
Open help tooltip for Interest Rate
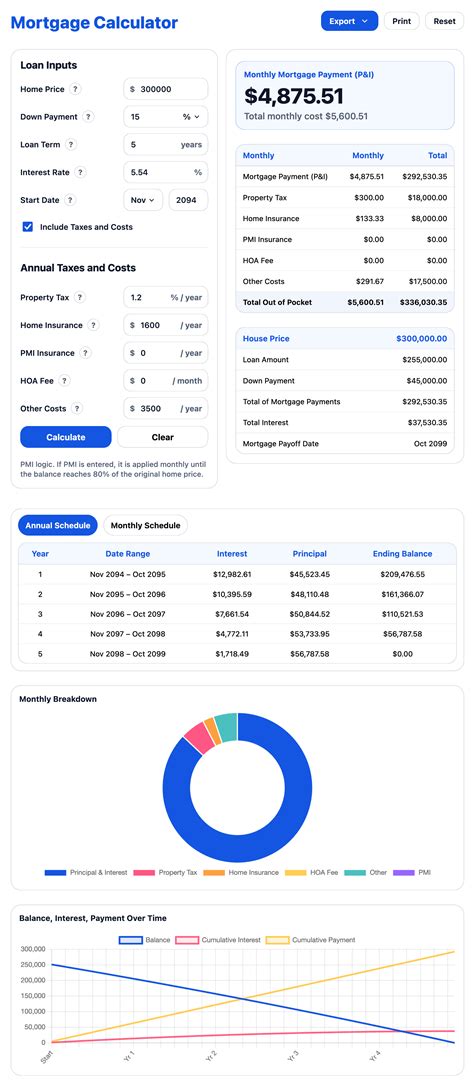click(81, 172)
